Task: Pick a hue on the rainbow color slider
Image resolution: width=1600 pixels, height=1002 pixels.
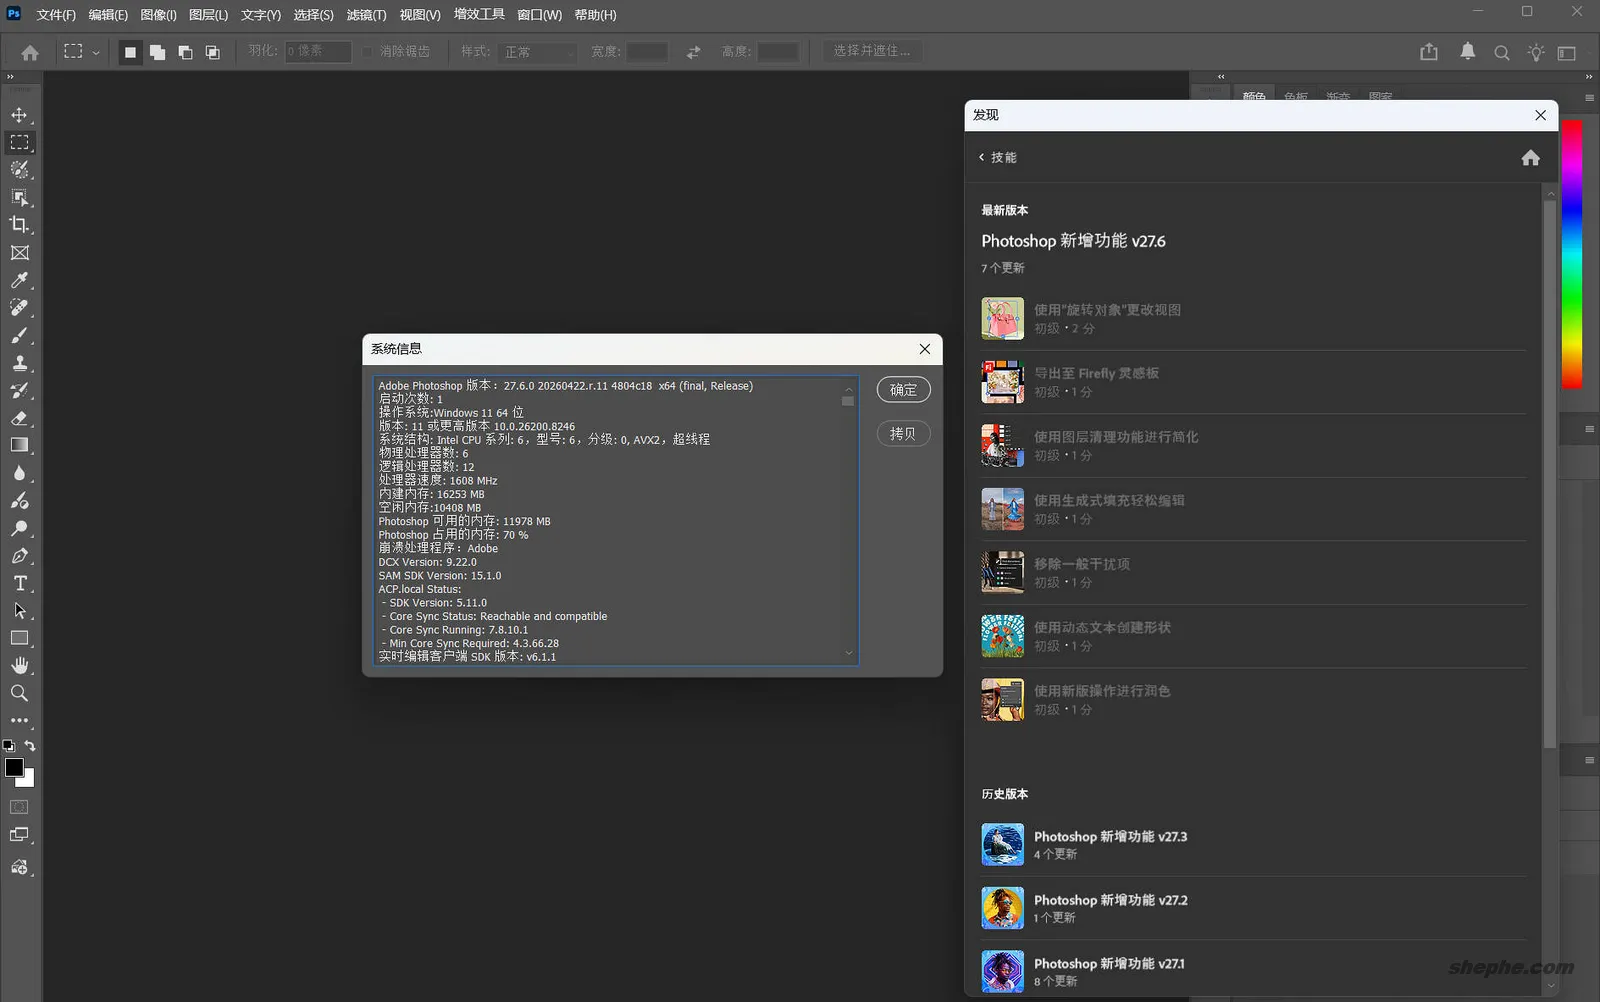Action: 1572,254
